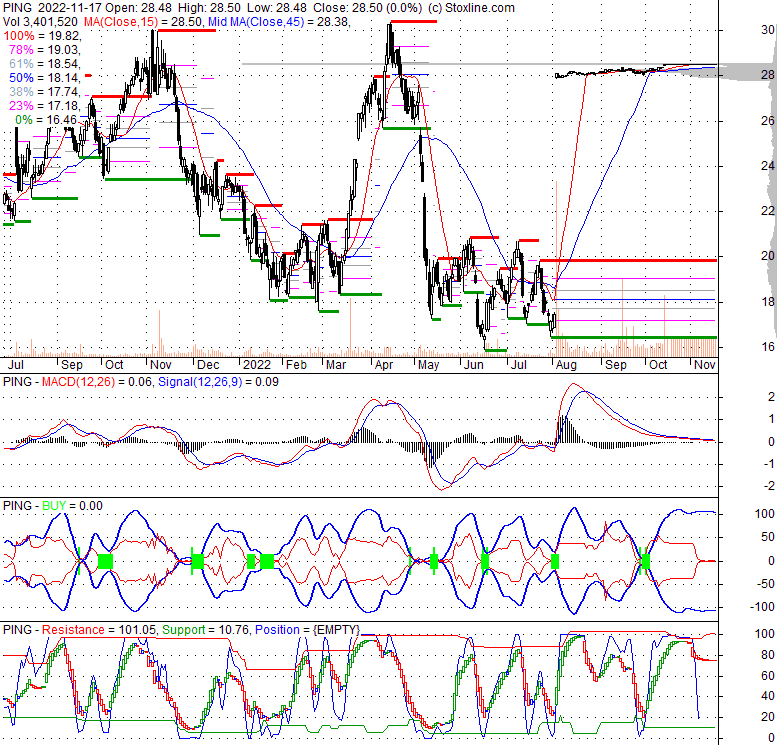Click the 'Aug' month label on axis
Viewport: 778px width, 746px height.
(566, 365)
